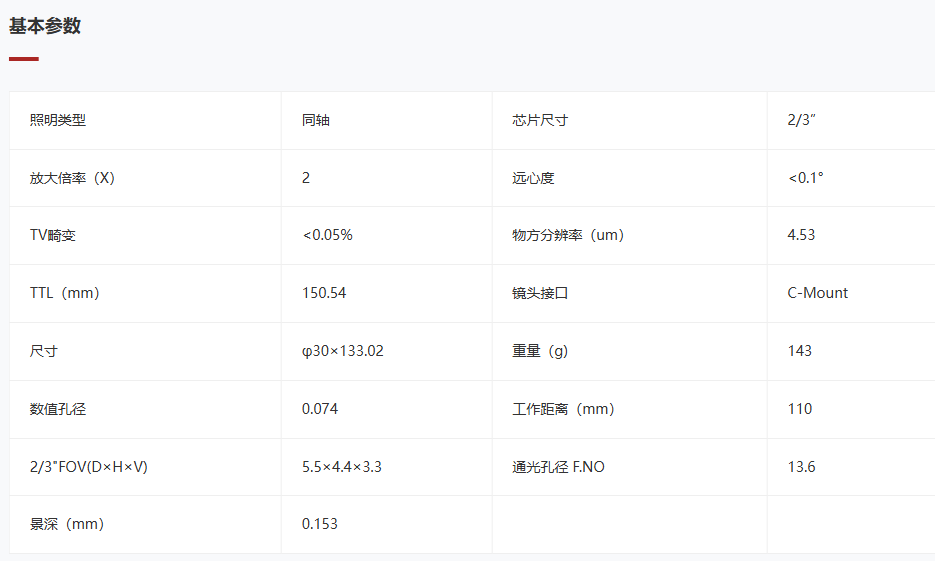935x561 pixels.
Task: Click the 5.5×4.4×3.3 FOV value
Action: 342,467
